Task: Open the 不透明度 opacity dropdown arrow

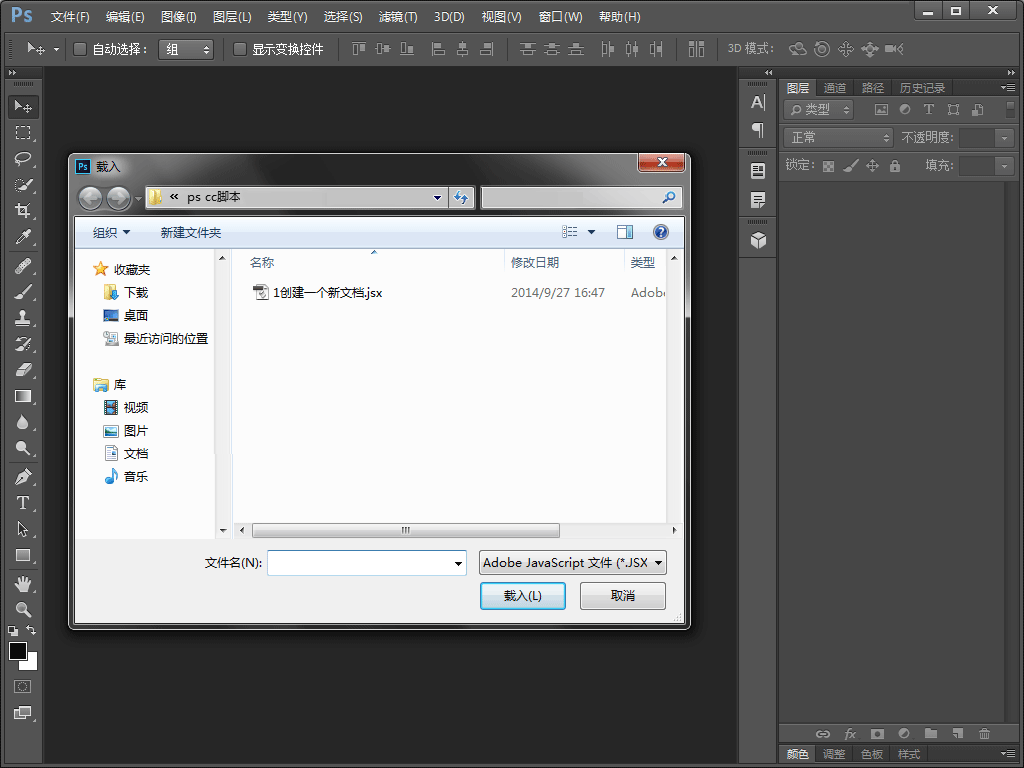Action: 1004,138
